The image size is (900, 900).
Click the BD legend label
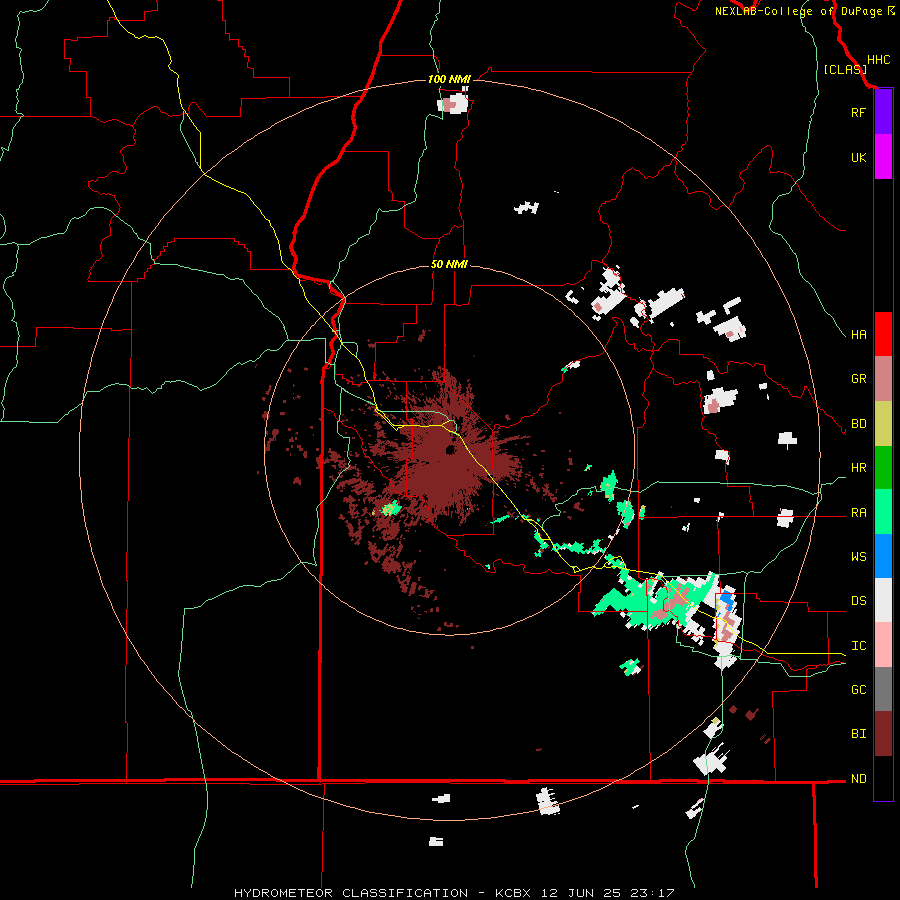(859, 424)
